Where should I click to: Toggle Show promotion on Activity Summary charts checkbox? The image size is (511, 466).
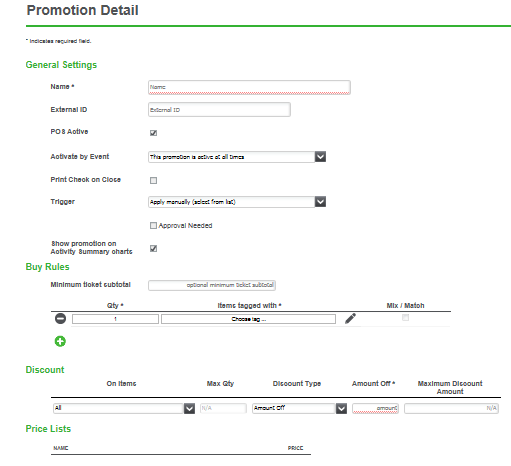[153, 248]
